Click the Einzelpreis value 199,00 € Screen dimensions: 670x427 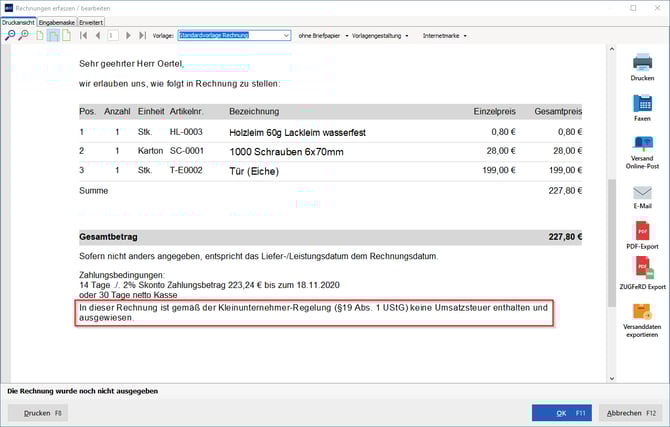[499, 170]
